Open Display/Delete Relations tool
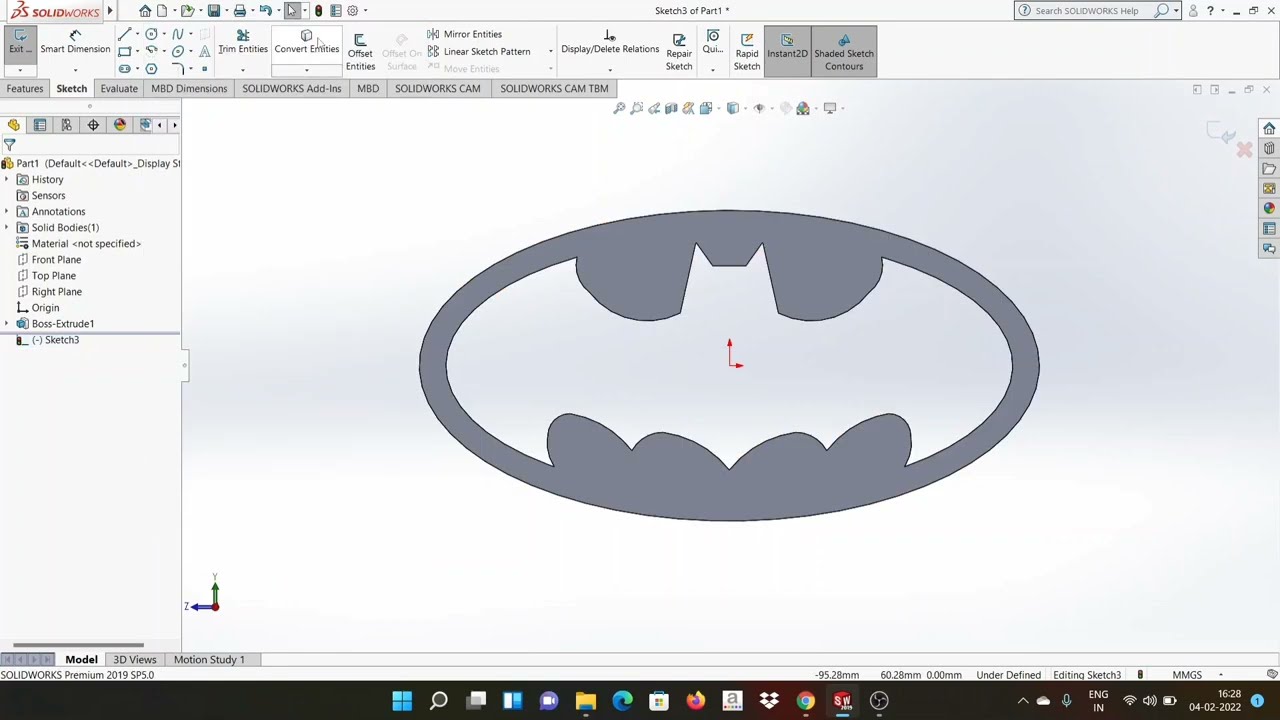Viewport: 1280px width, 720px height. pos(610,42)
